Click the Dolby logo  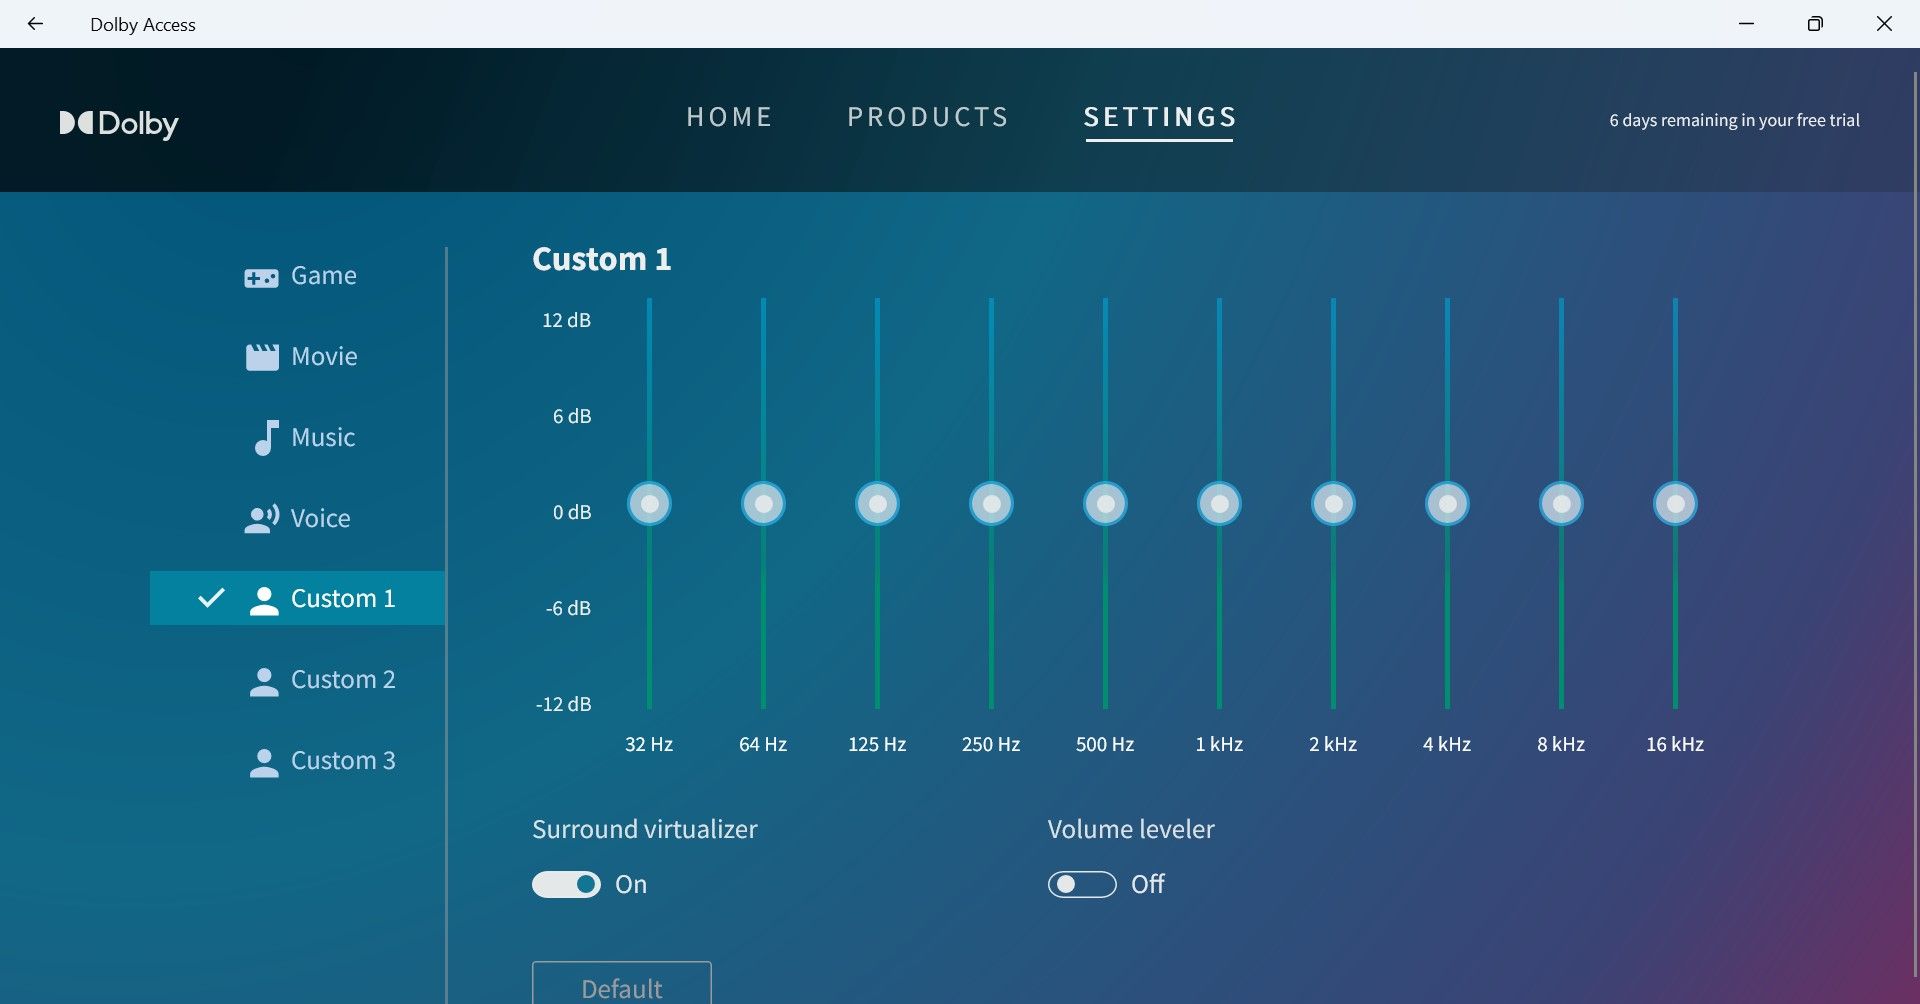point(119,123)
